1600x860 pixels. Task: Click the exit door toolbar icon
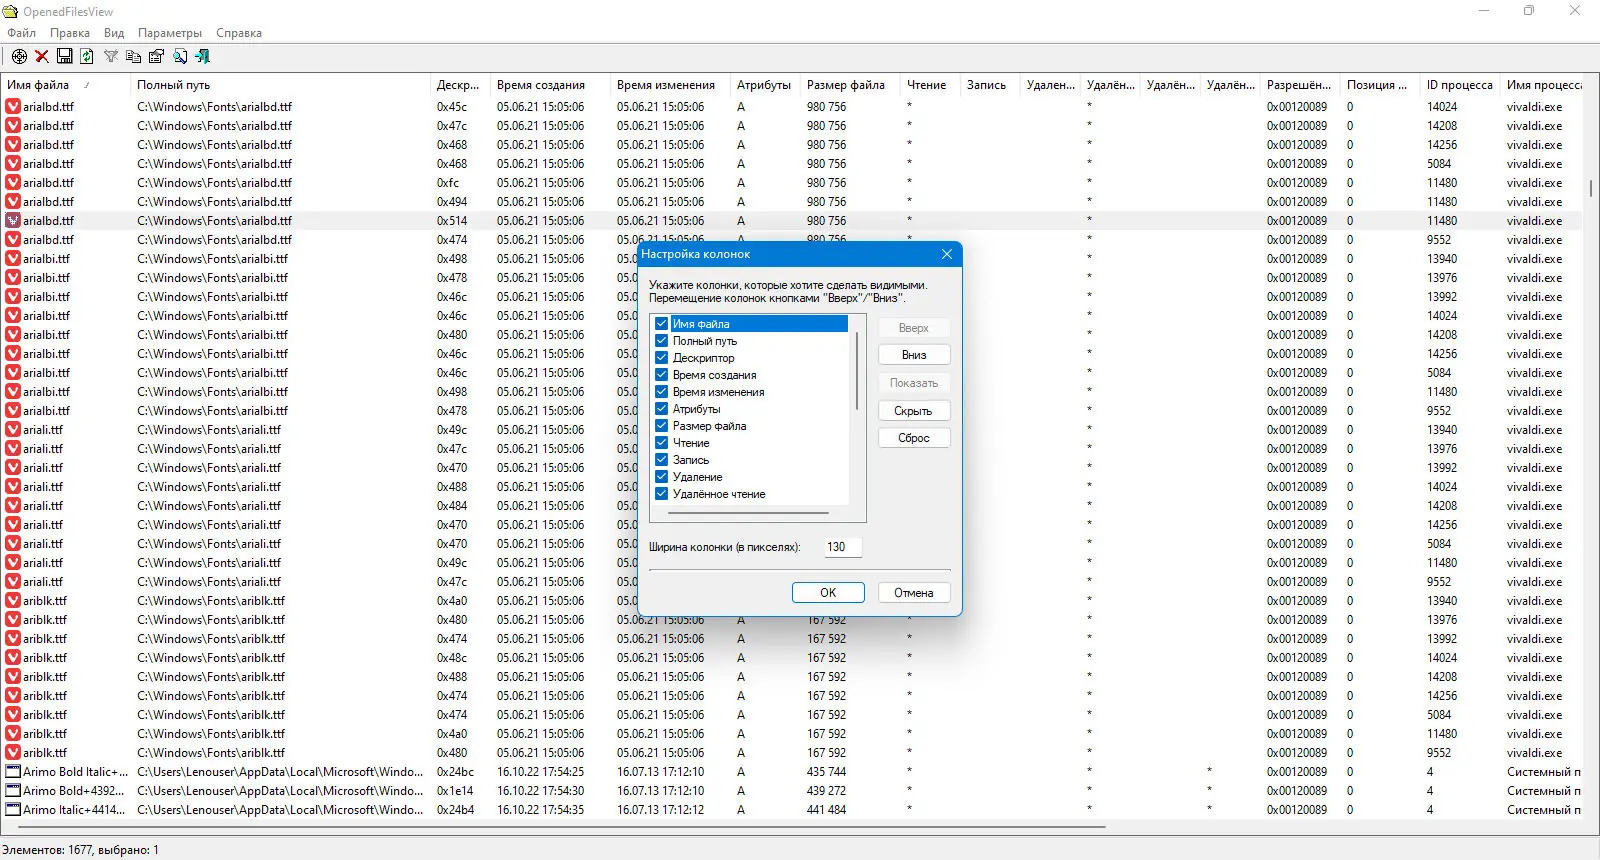(203, 56)
